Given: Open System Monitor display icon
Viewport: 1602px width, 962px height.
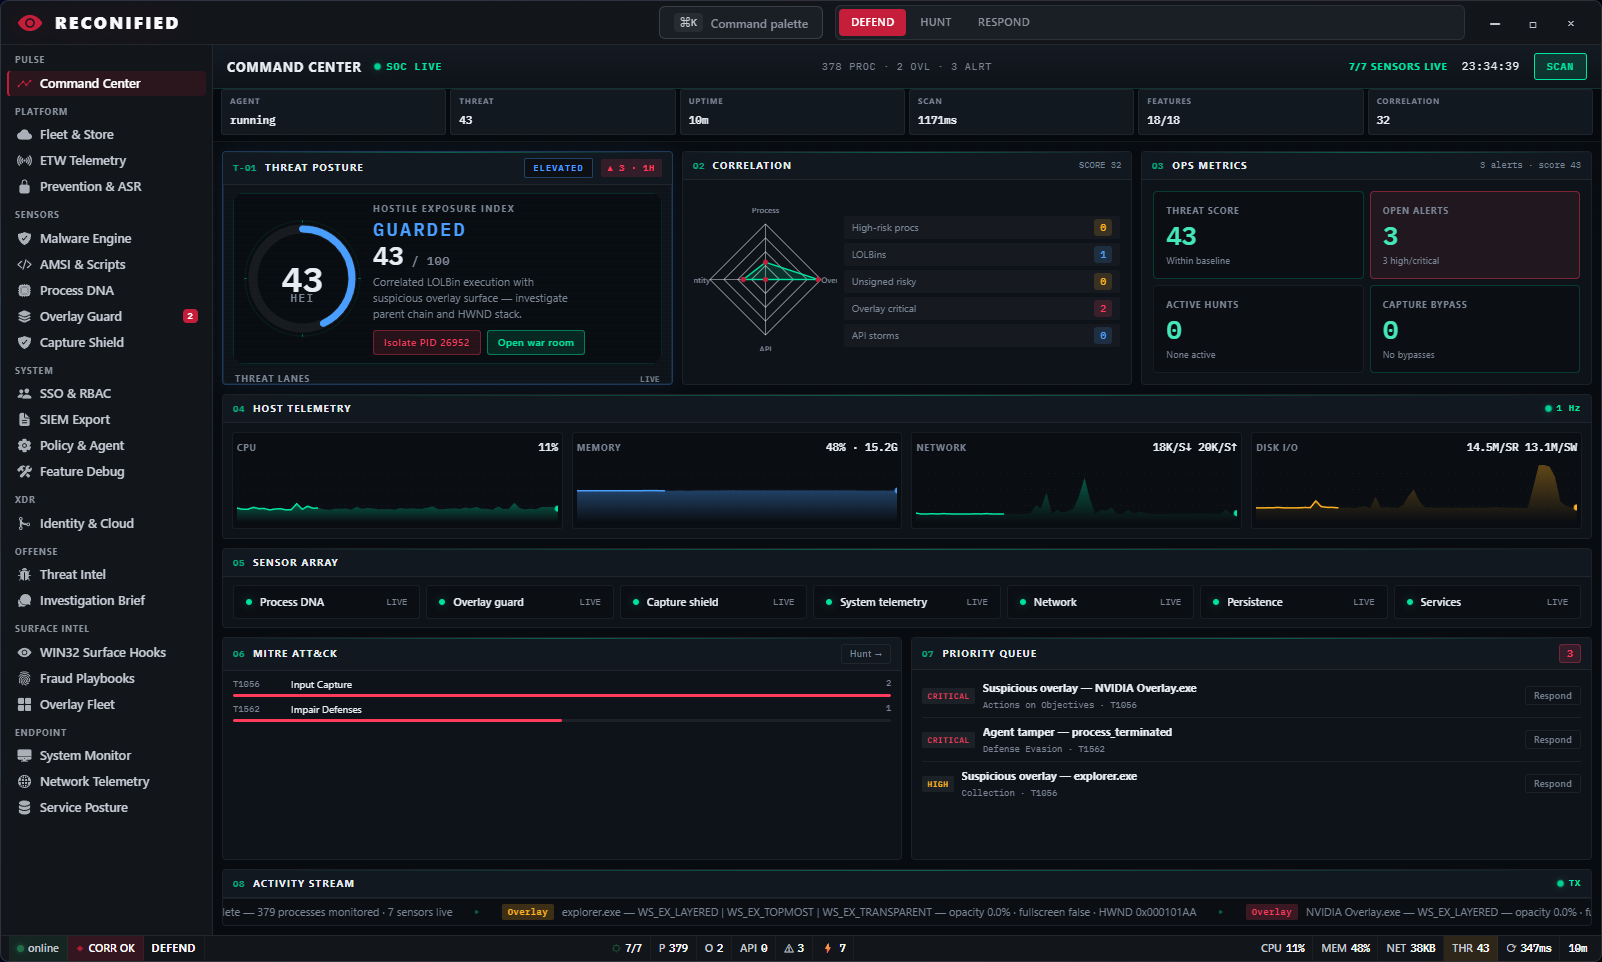Looking at the screenshot, I should (x=25, y=756).
